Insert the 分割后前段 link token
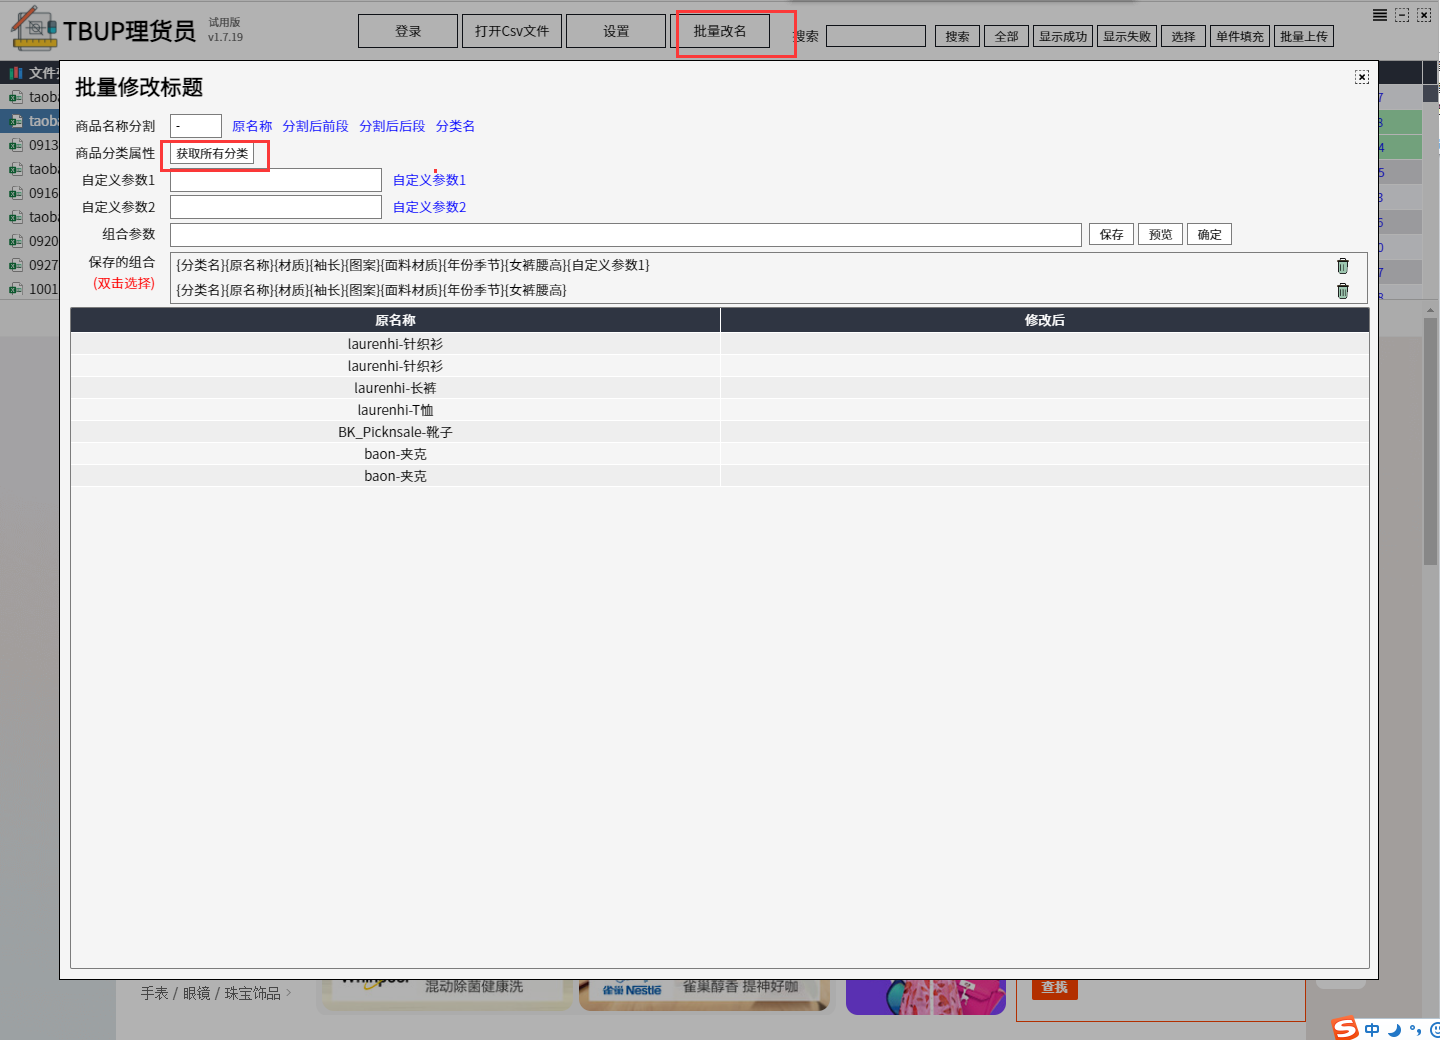Viewport: 1440px width, 1040px height. [315, 126]
